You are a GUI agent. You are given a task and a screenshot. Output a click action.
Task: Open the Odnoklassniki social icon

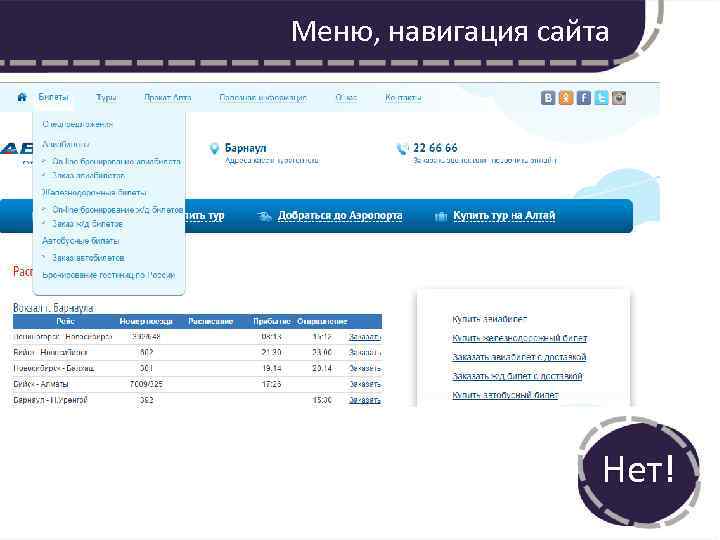(x=566, y=98)
